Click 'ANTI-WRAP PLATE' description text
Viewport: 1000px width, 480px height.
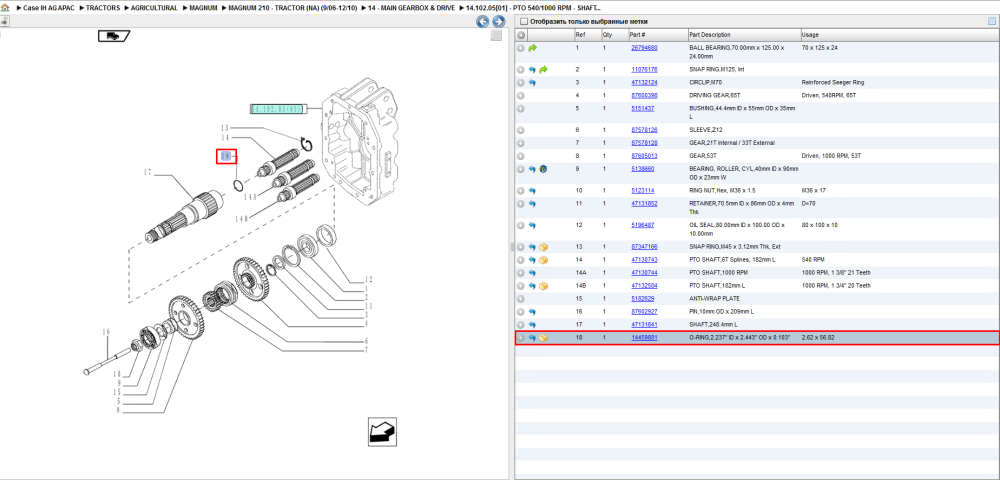(715, 298)
